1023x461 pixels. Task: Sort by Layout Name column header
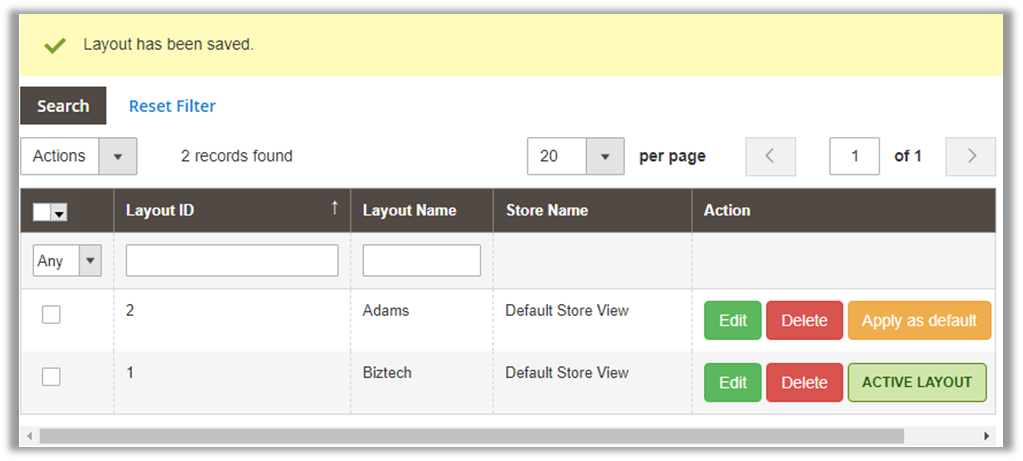coord(409,210)
